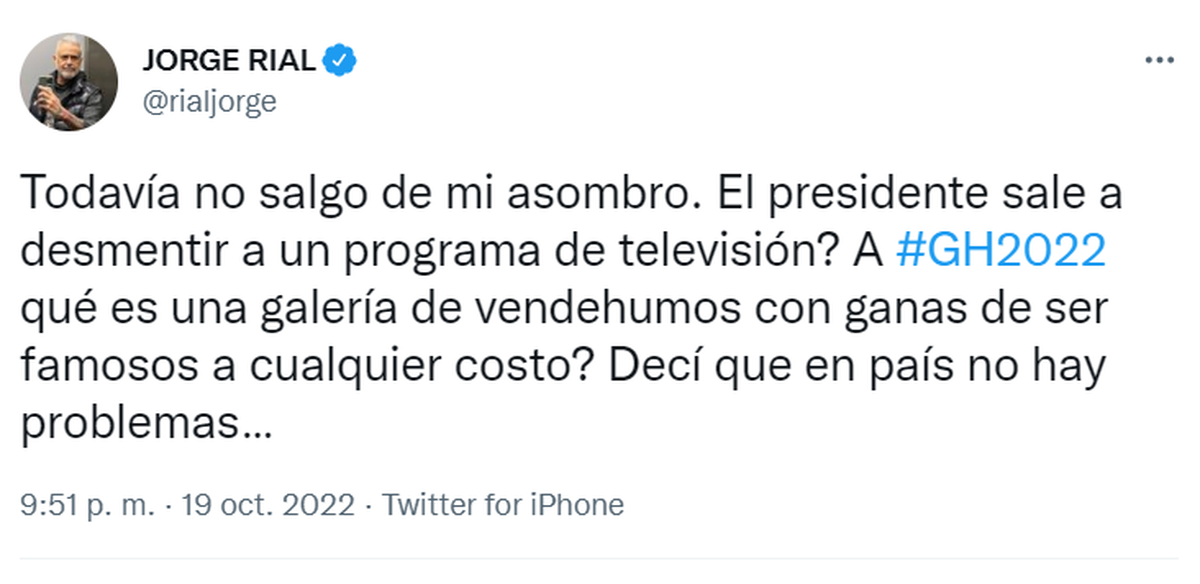This screenshot has width=1200, height=584.
Task: Click the 9:51 p. m. timestamp
Action: pos(88,505)
